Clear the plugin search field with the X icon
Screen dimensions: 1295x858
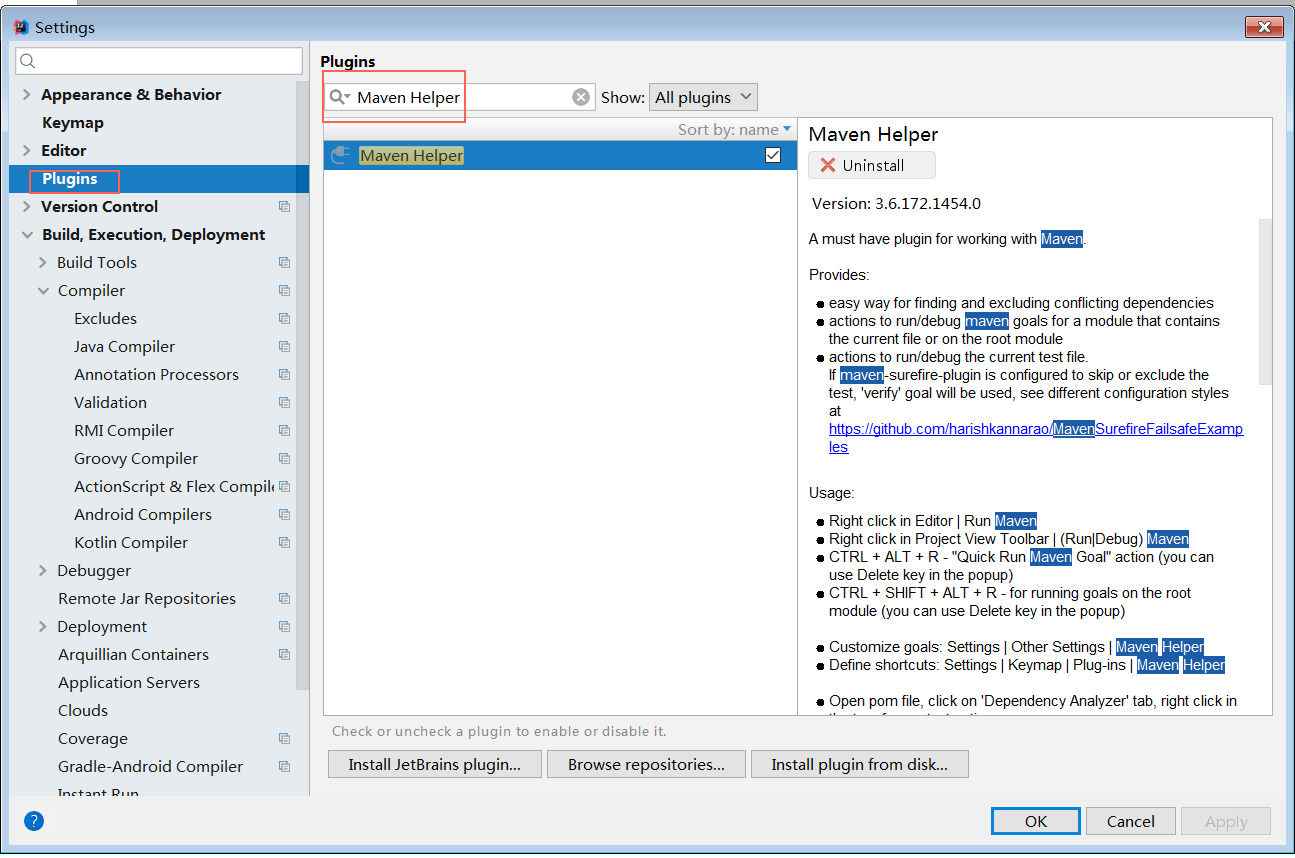coord(581,97)
